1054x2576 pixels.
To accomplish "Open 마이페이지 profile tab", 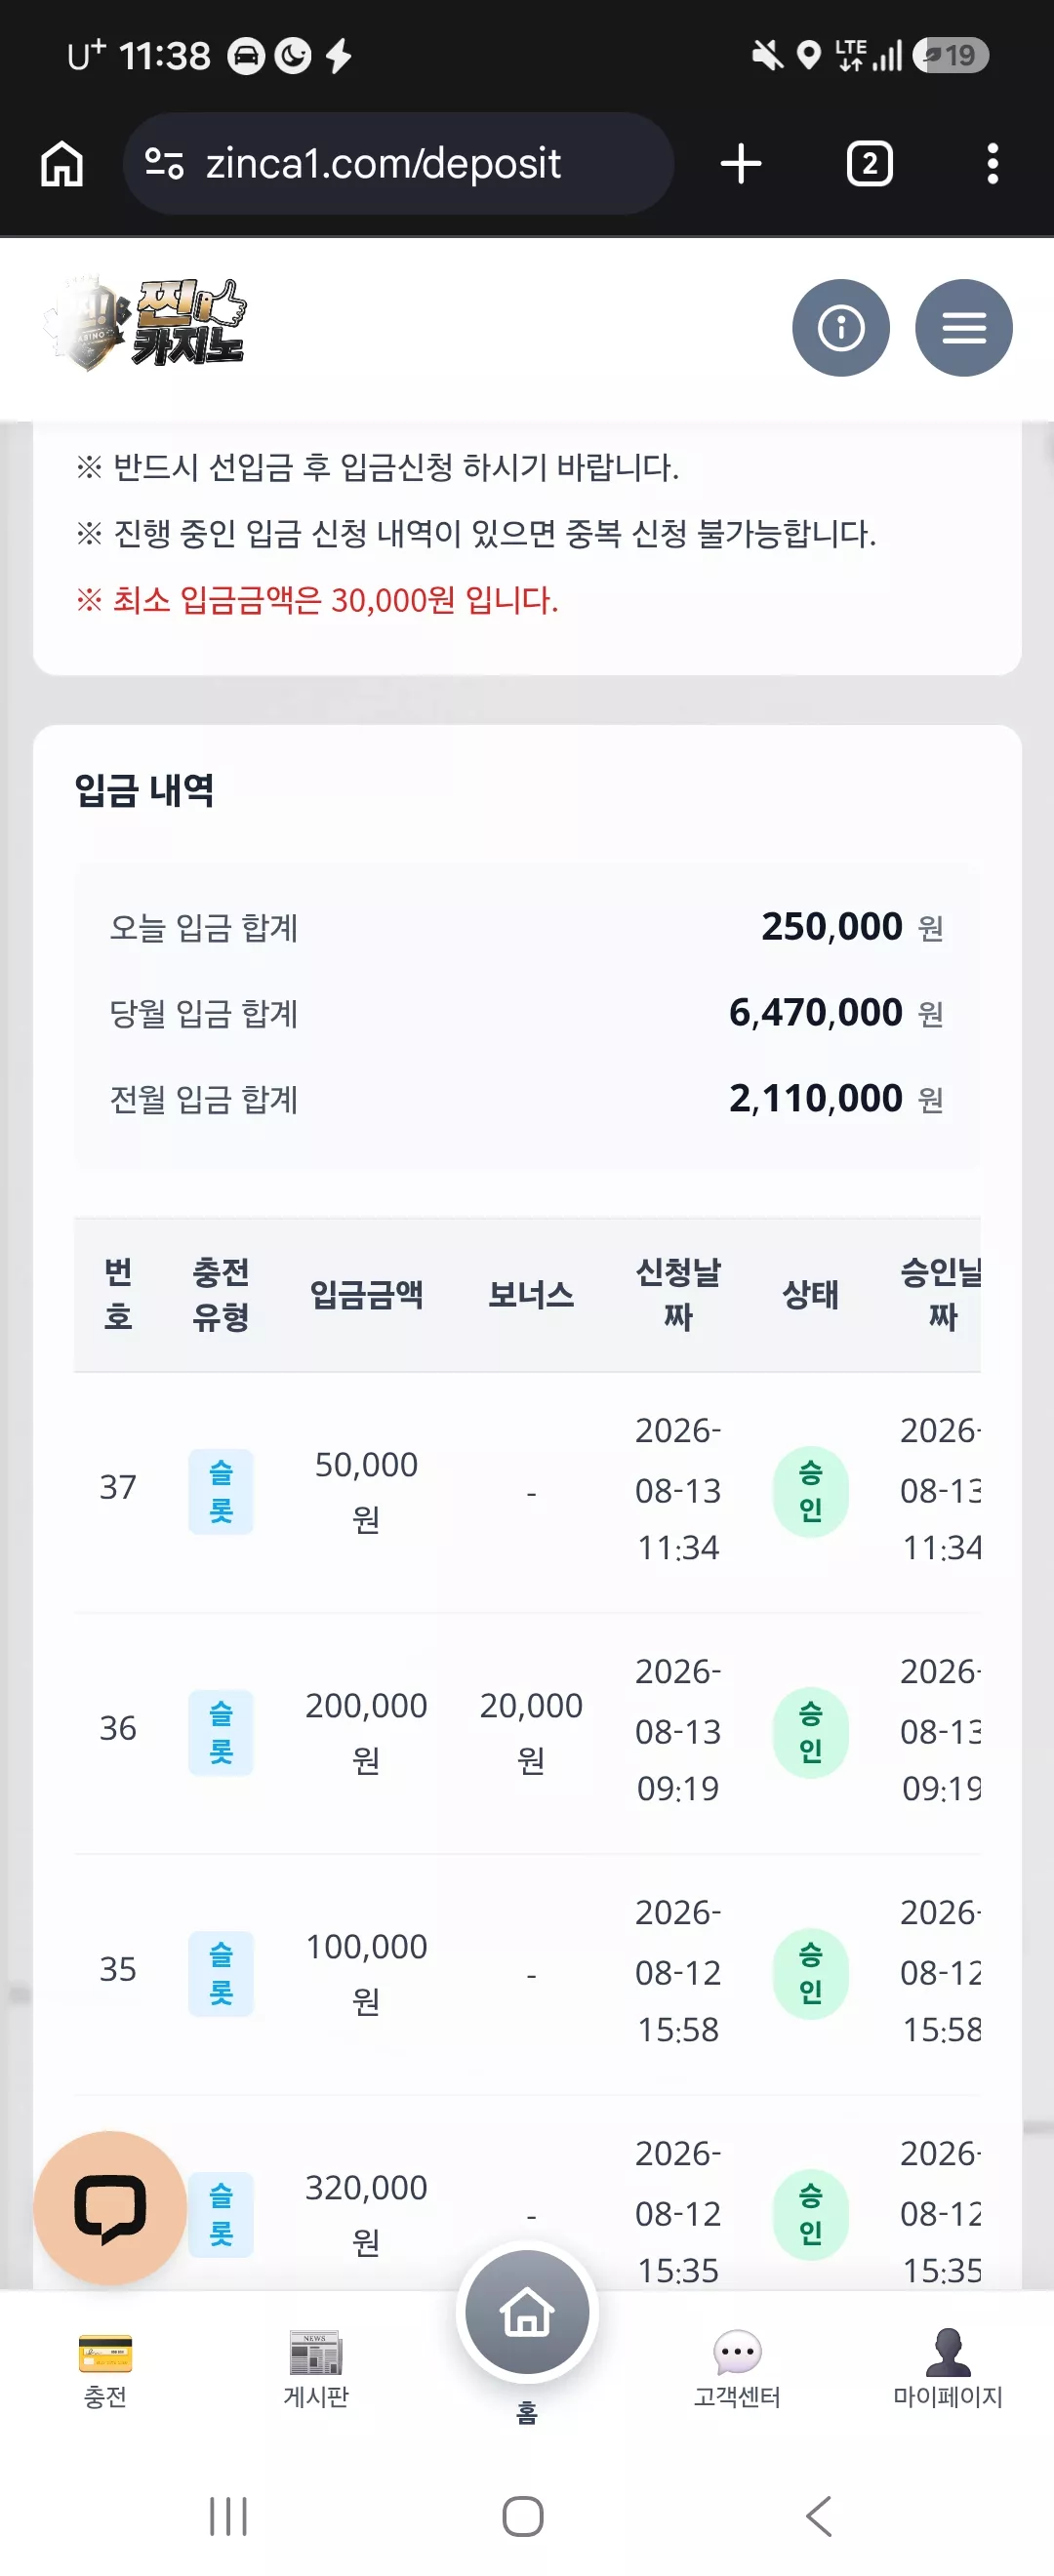I will coord(948,2368).
